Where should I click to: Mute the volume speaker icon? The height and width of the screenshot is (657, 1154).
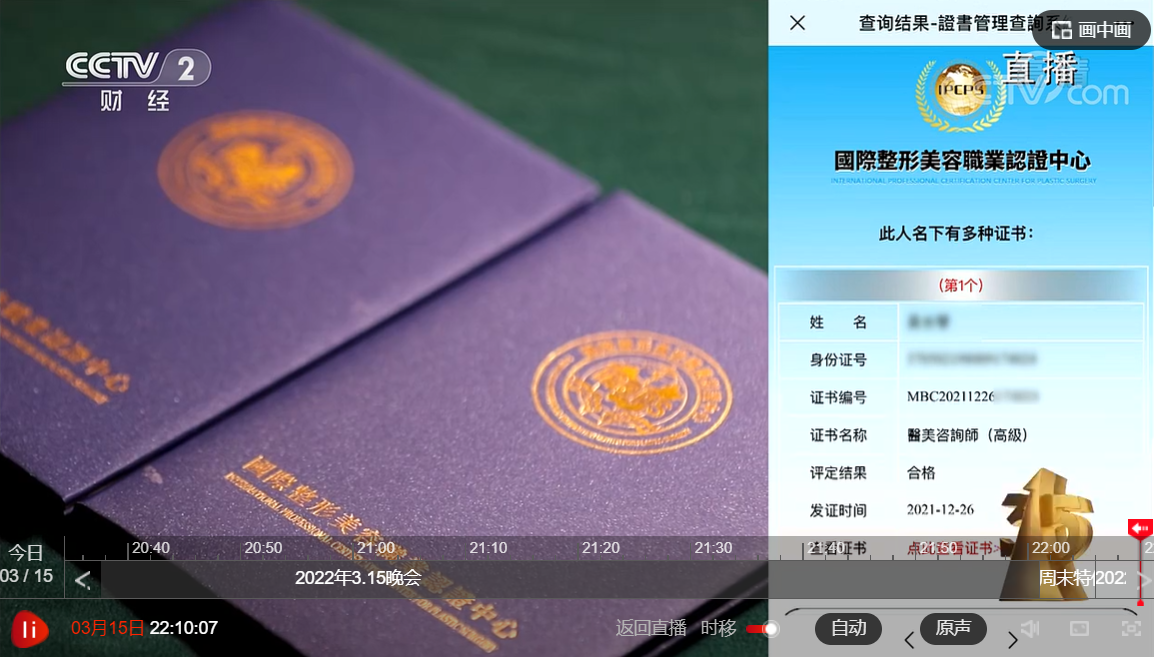coord(1030,629)
